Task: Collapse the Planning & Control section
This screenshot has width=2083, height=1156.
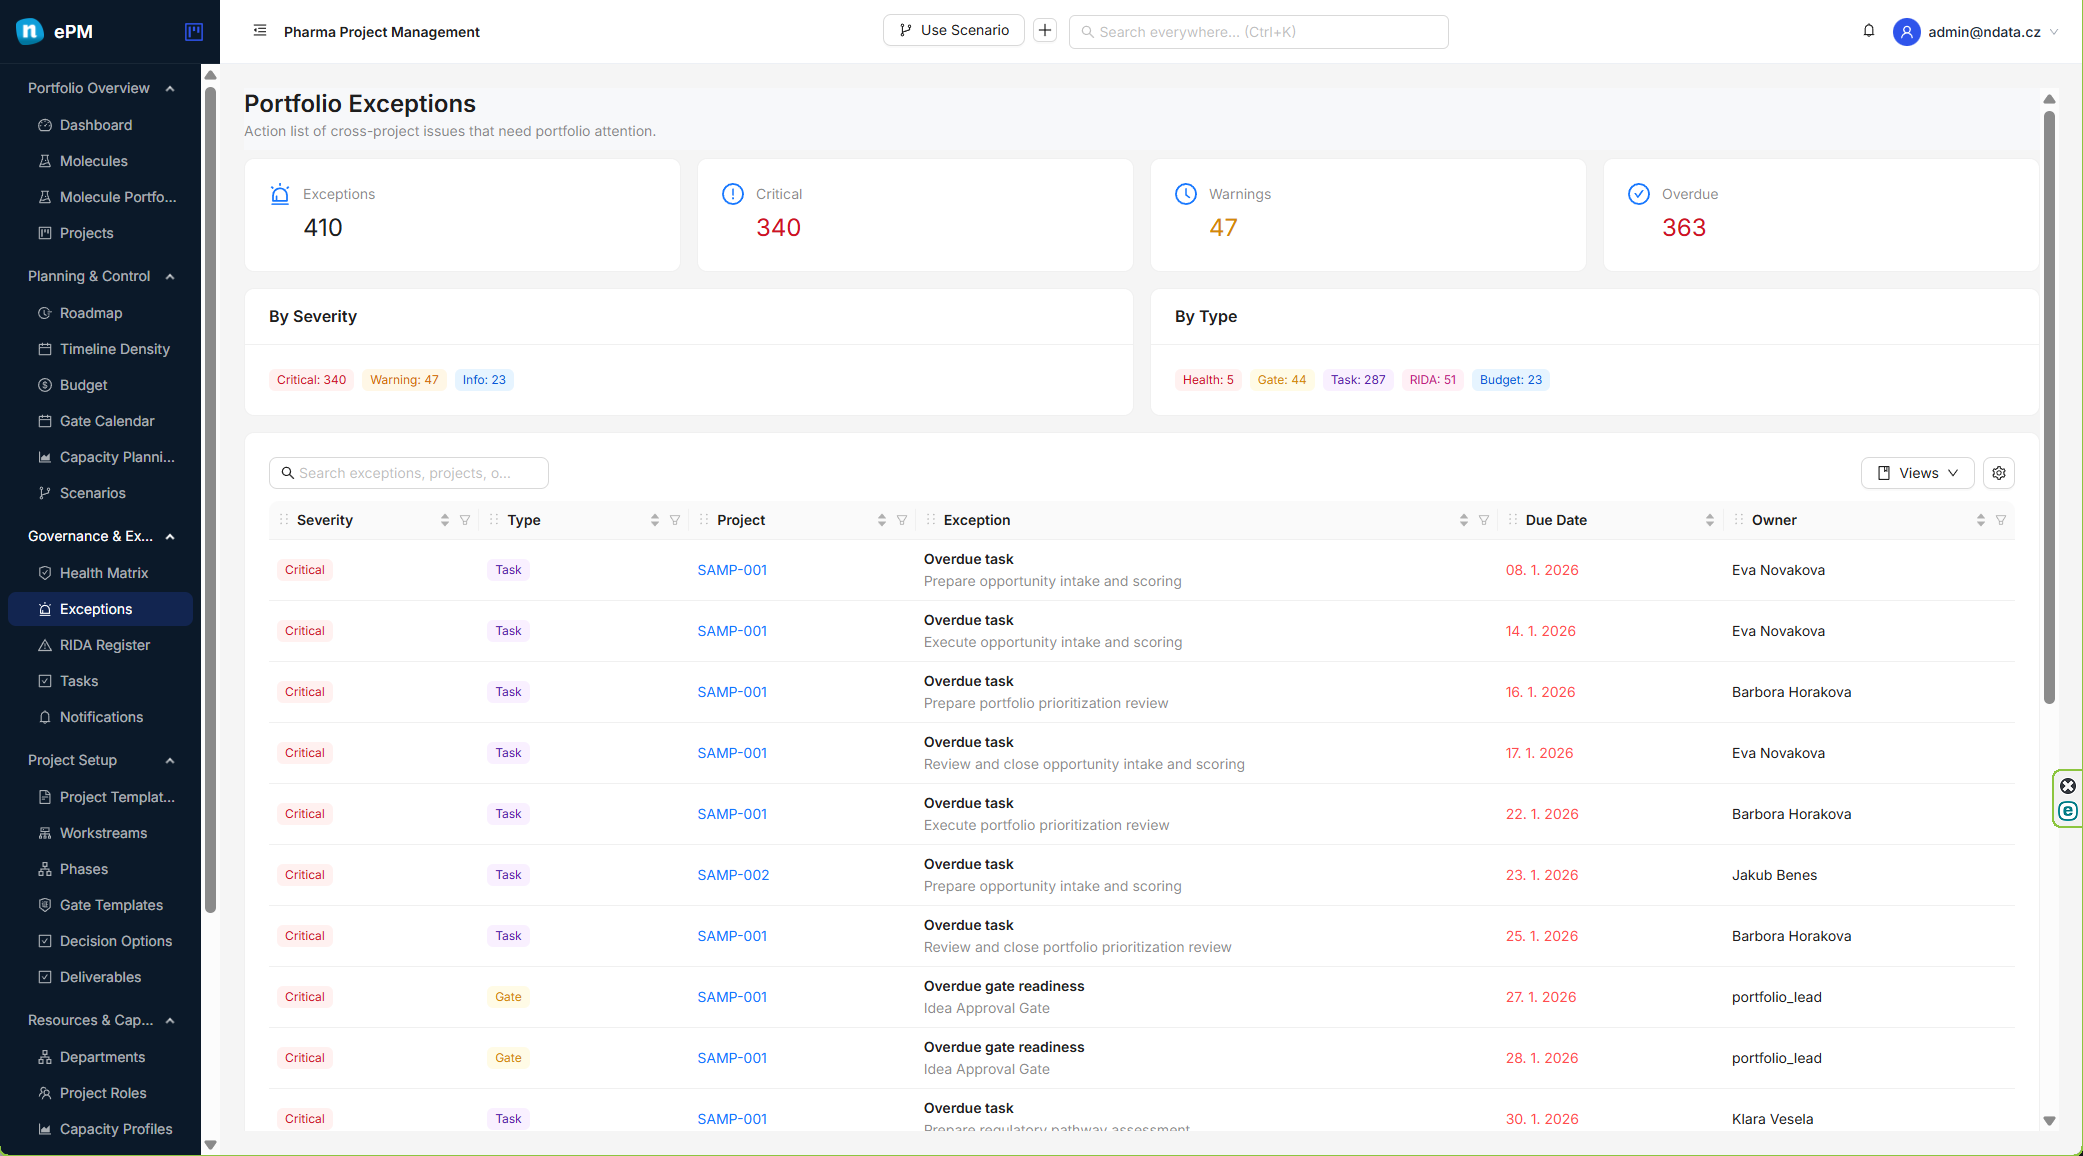Action: (x=170, y=276)
